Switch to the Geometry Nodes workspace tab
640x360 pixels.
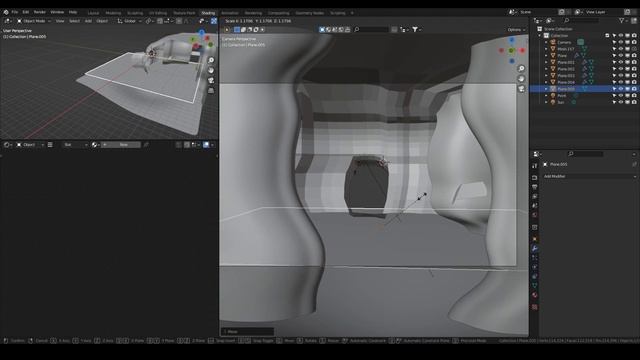click(309, 13)
